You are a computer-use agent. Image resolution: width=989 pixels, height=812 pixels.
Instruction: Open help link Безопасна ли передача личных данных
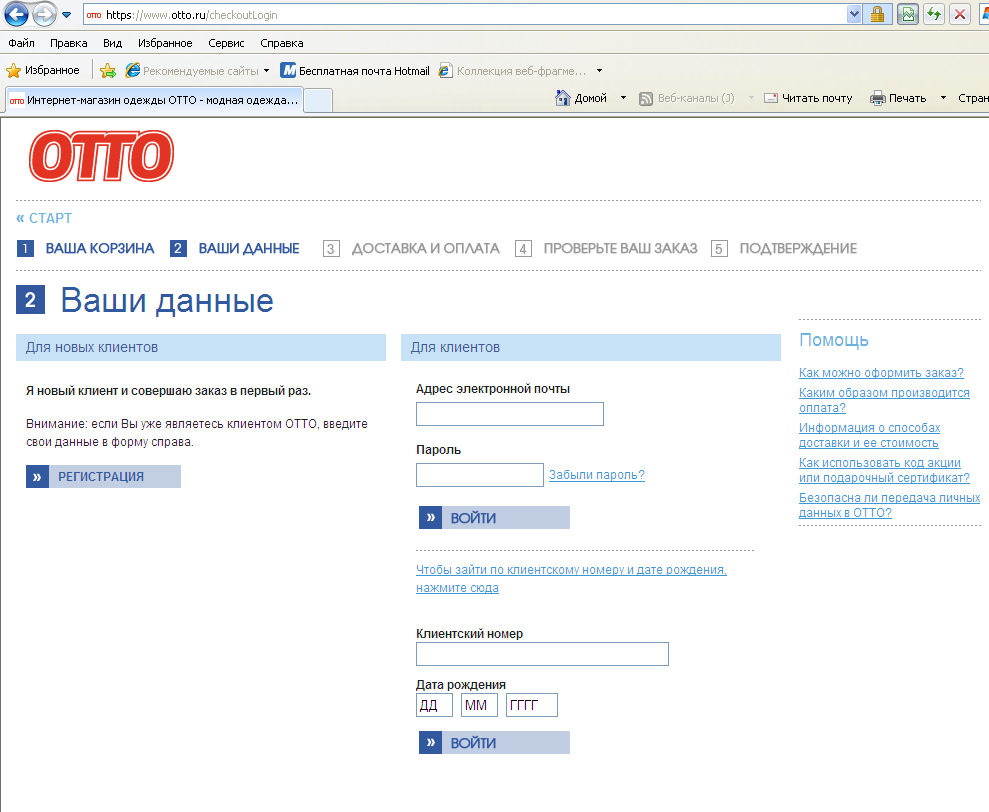point(889,505)
